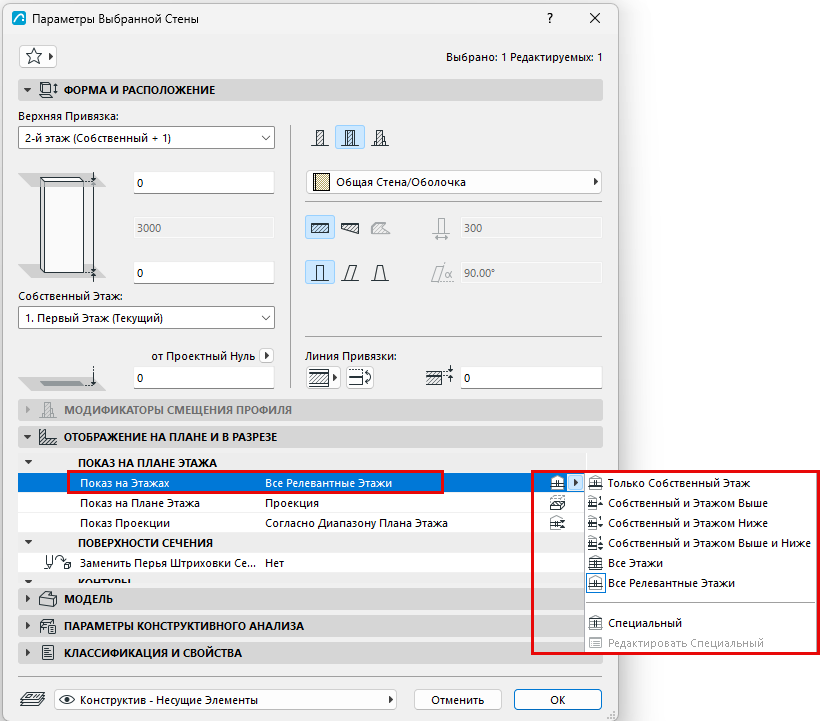Click reference line offset input field
The image size is (820, 721).
tap(531, 377)
